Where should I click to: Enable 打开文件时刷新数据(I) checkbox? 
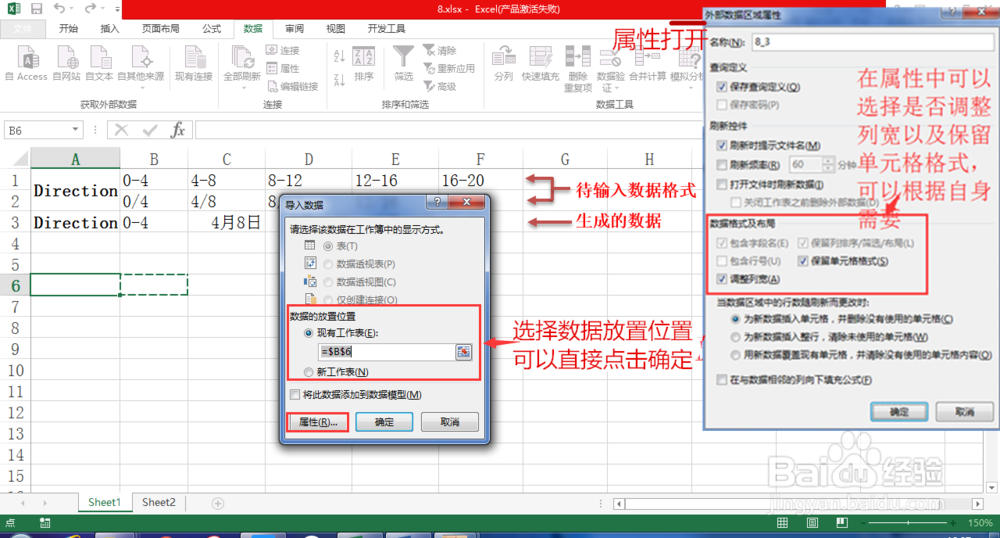coord(722,184)
